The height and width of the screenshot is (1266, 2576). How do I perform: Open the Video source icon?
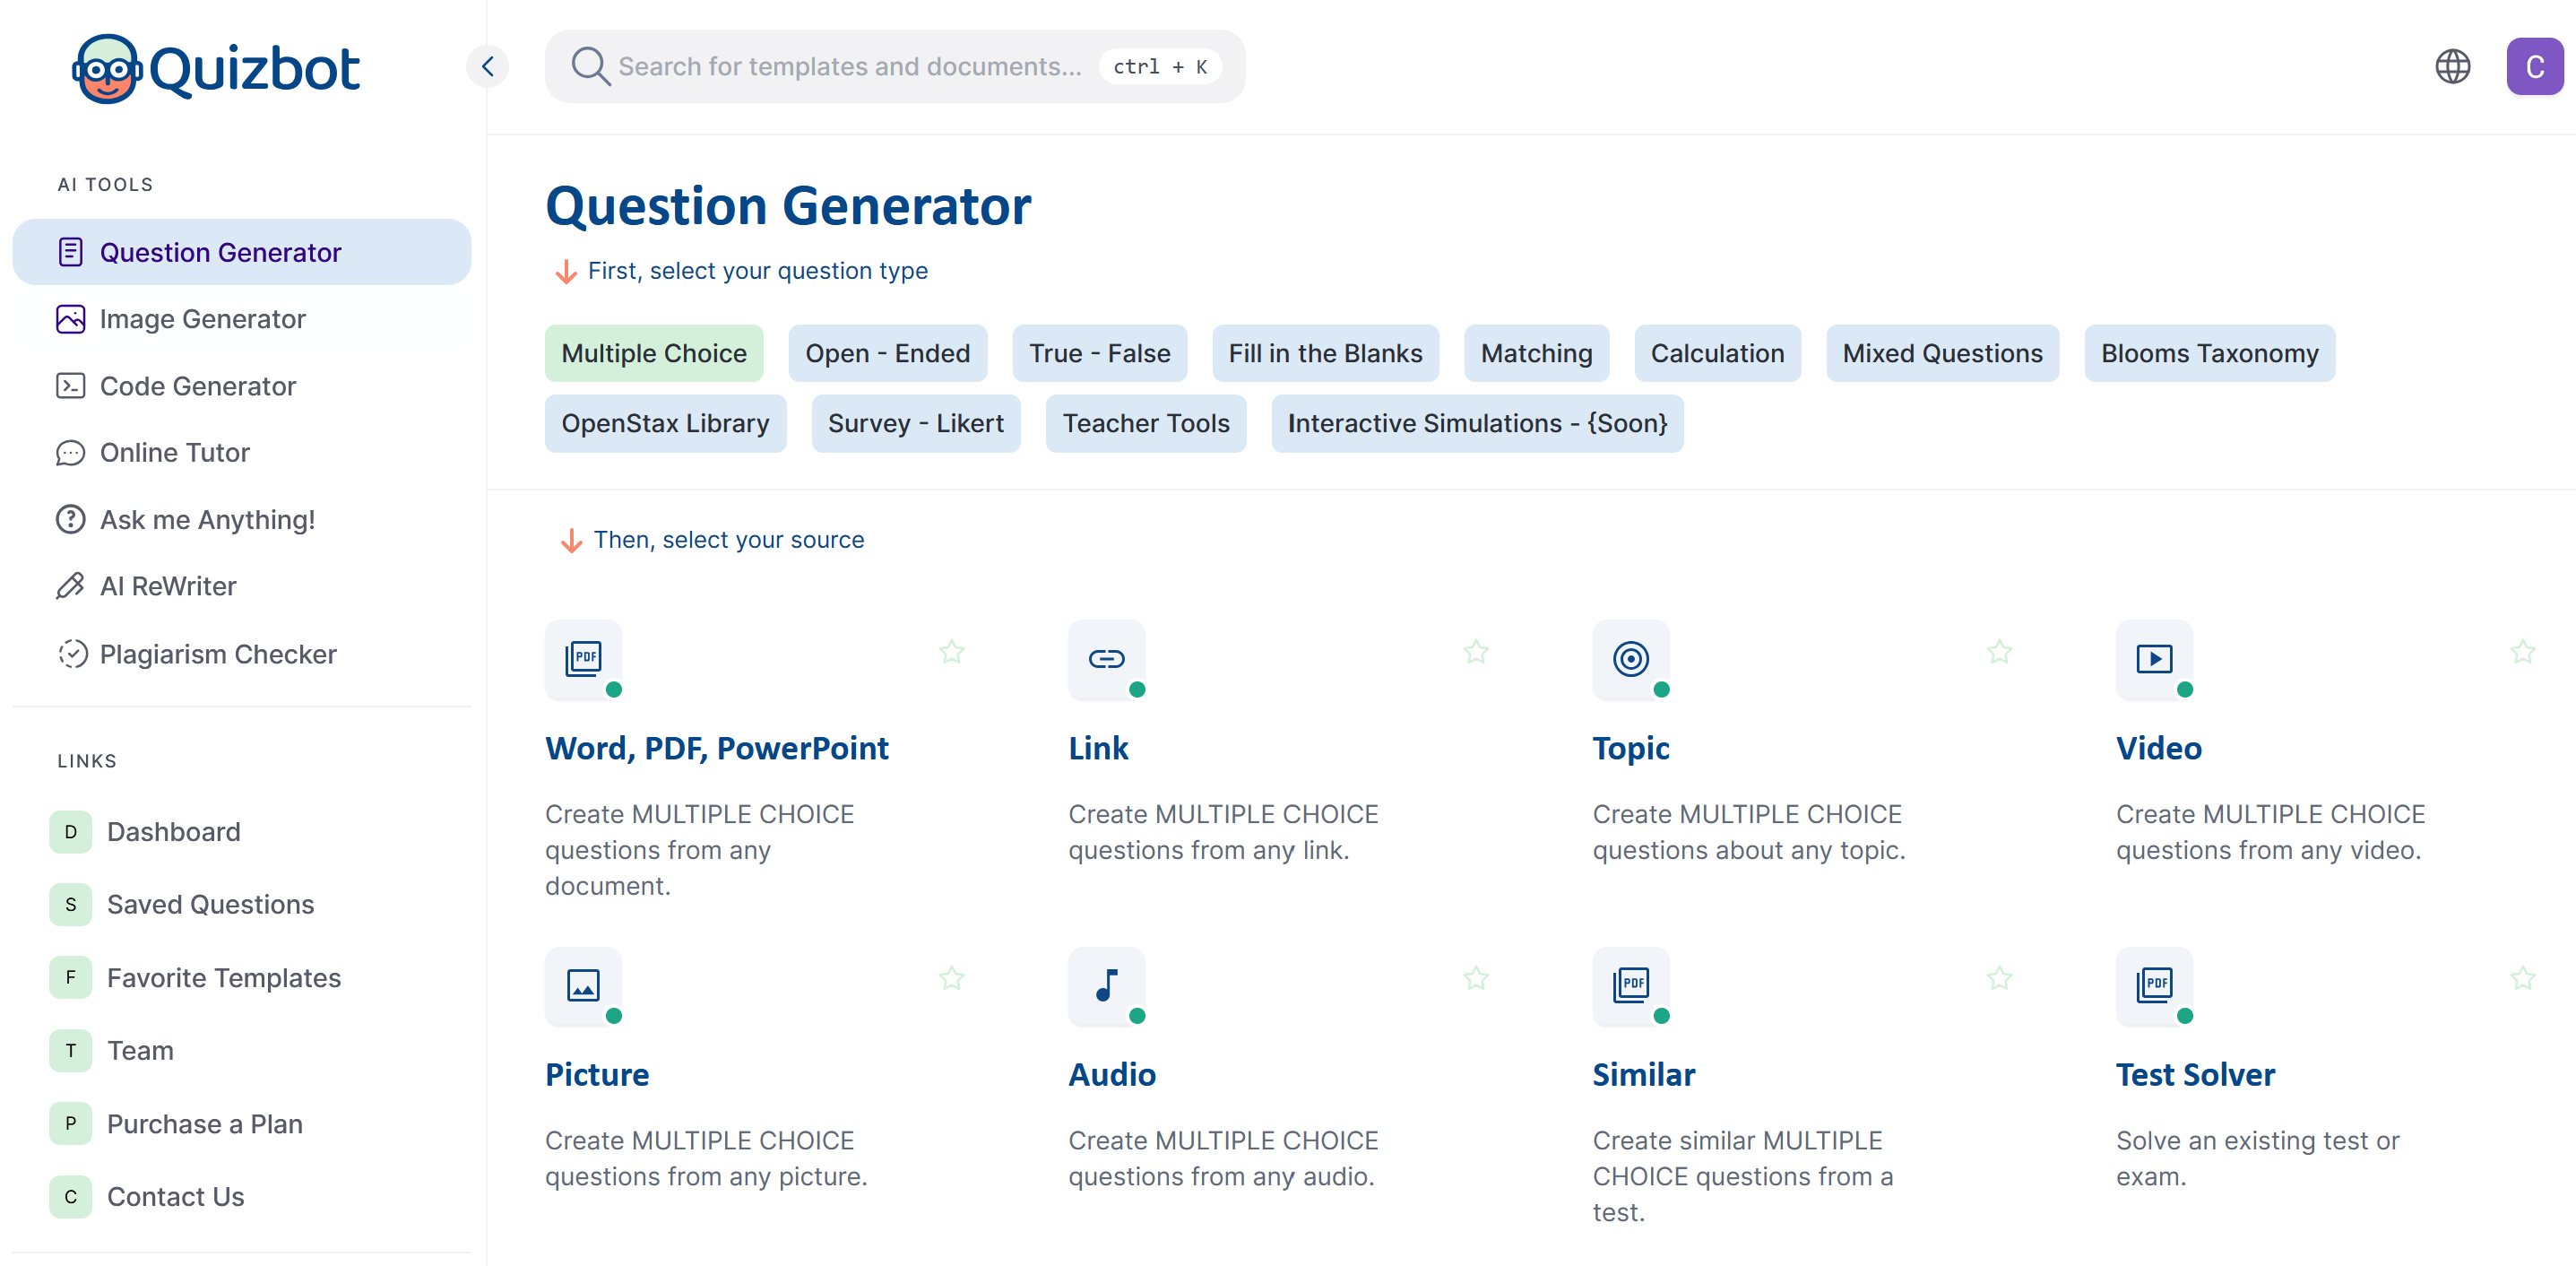(2153, 659)
